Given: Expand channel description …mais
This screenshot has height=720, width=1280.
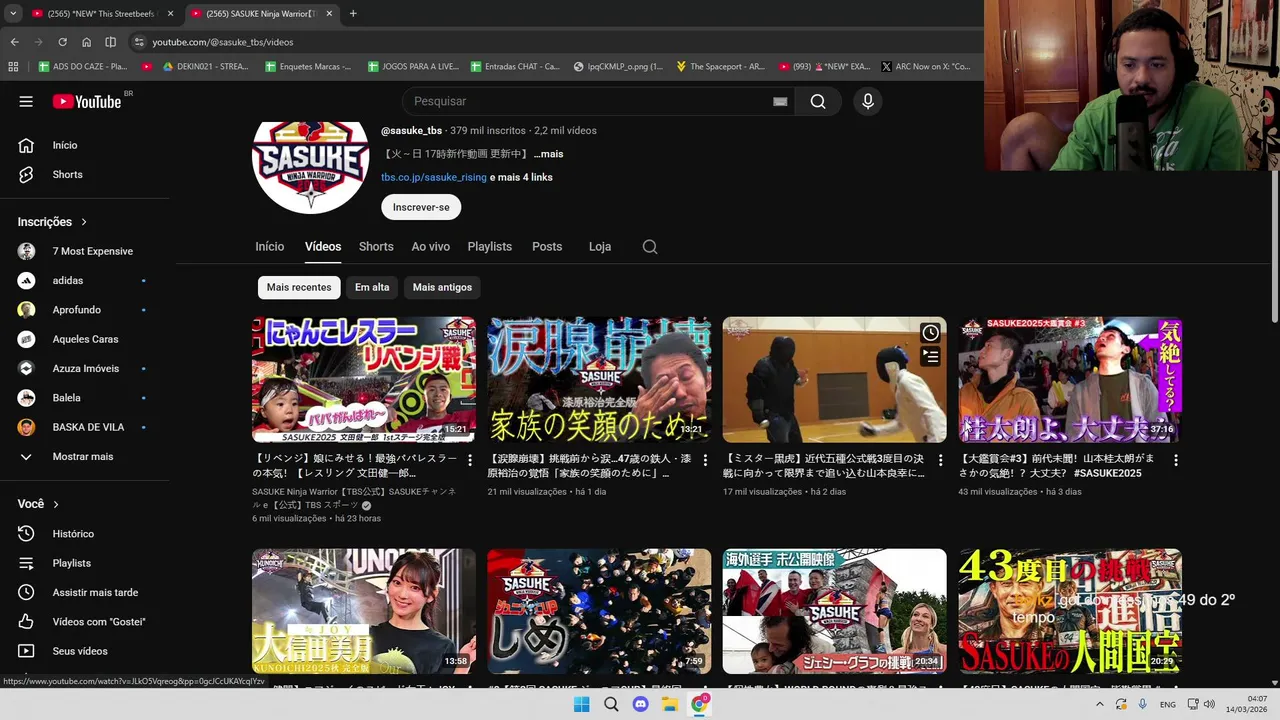Looking at the screenshot, I should 548,154.
